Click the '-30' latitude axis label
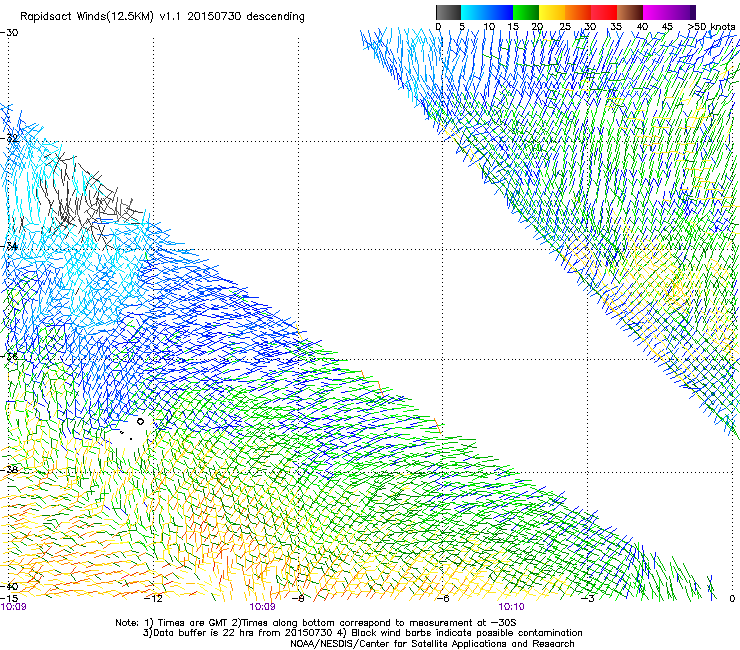This screenshot has width=740, height=650. (x=9, y=33)
